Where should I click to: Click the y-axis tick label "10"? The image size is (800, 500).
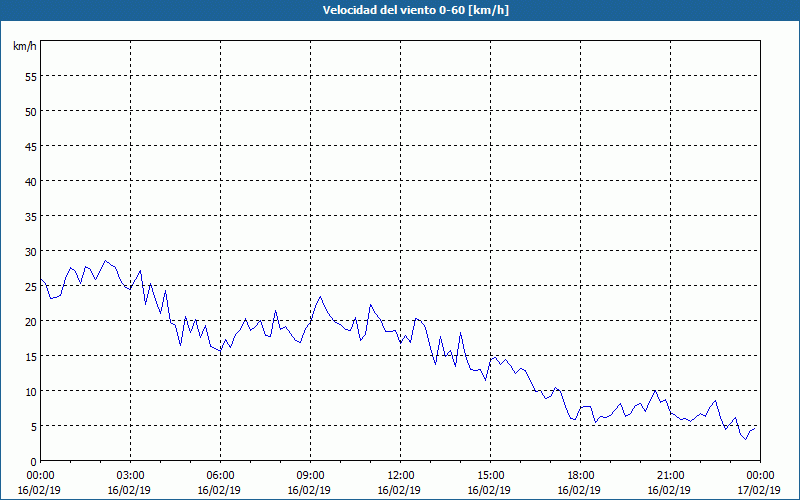coord(31,392)
